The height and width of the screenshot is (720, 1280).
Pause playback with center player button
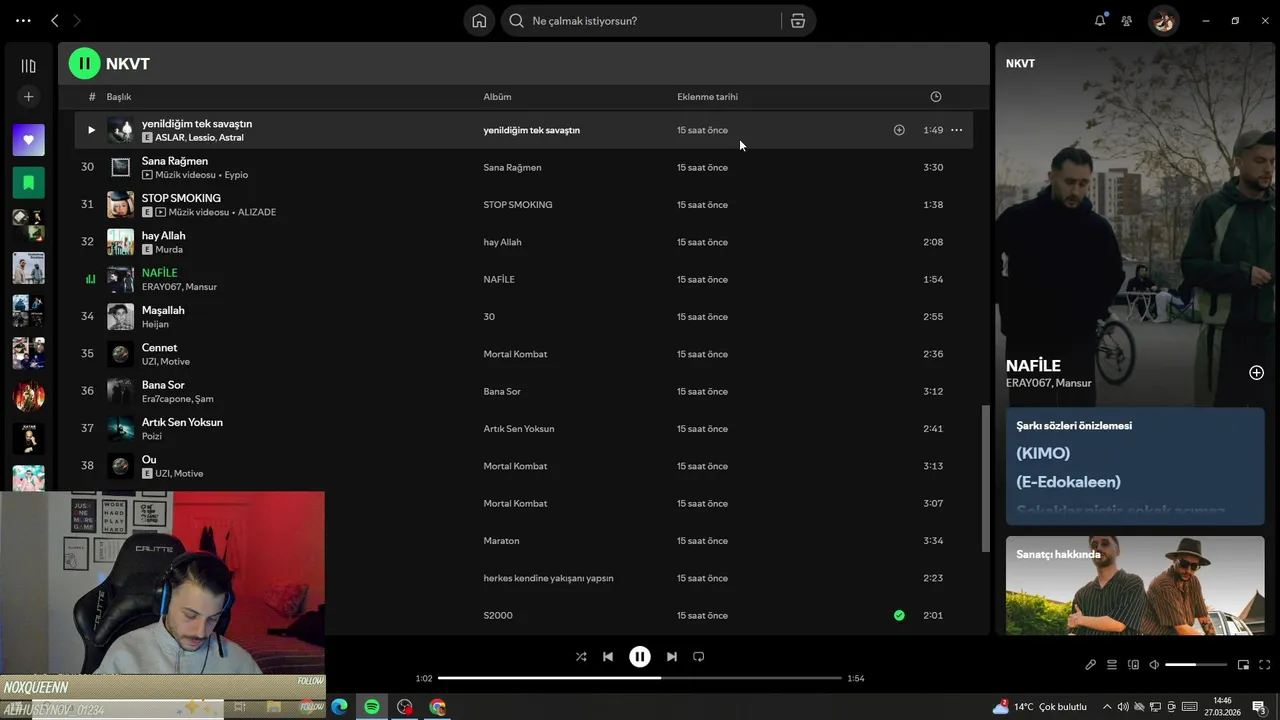click(640, 657)
